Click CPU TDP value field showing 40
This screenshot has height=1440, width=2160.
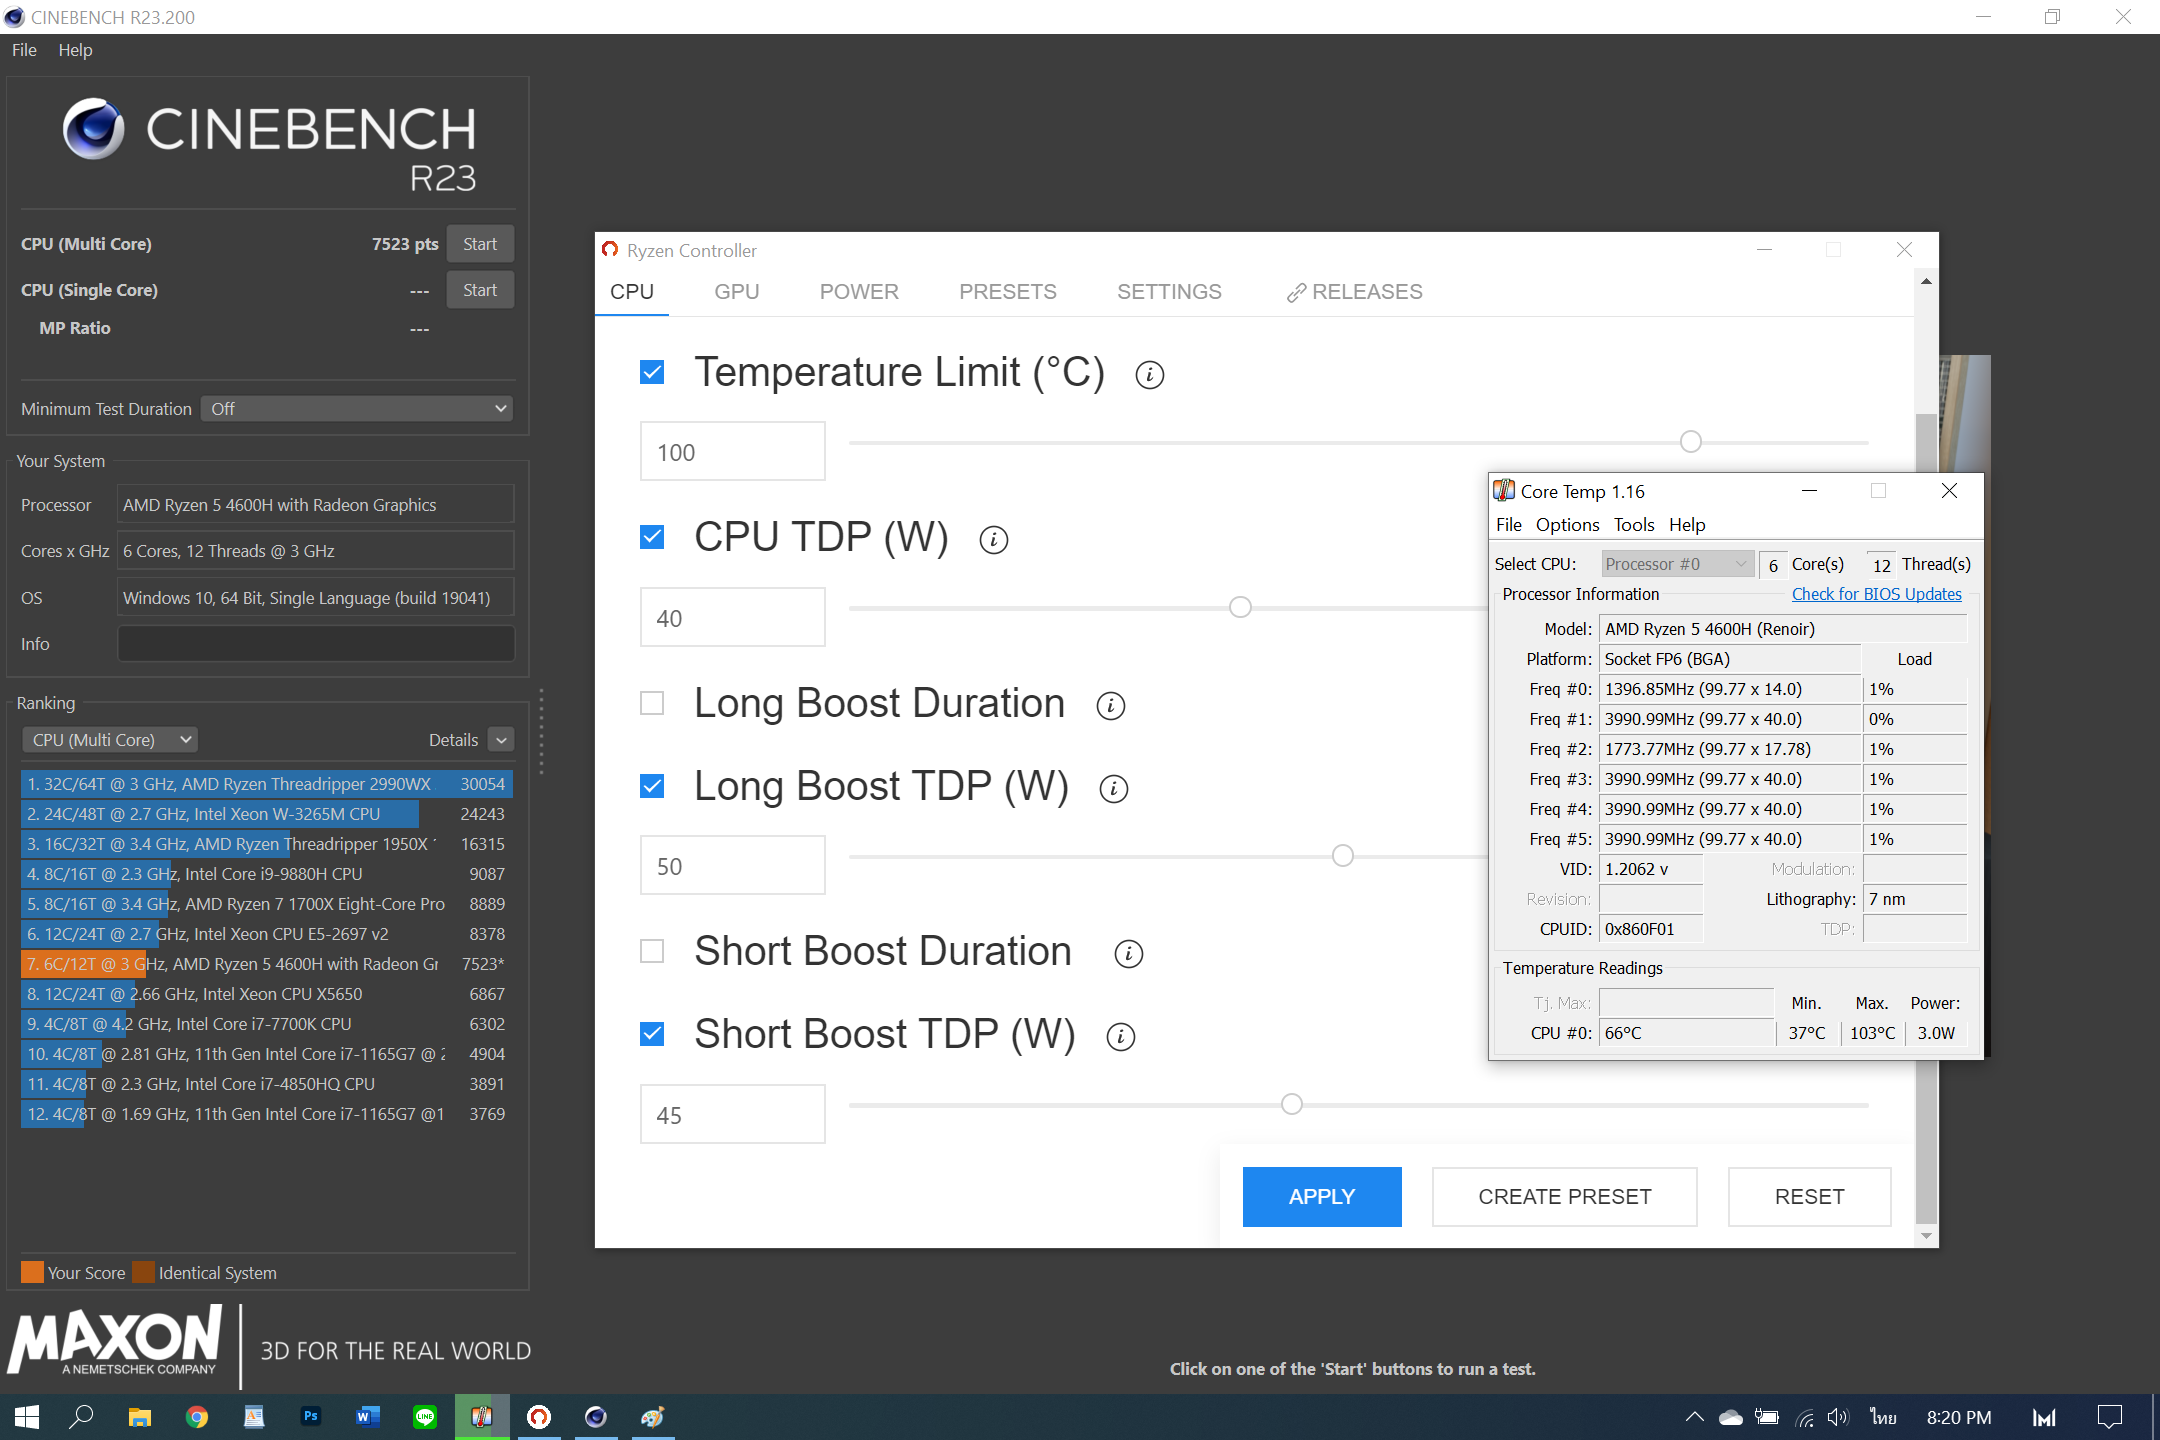(x=733, y=618)
